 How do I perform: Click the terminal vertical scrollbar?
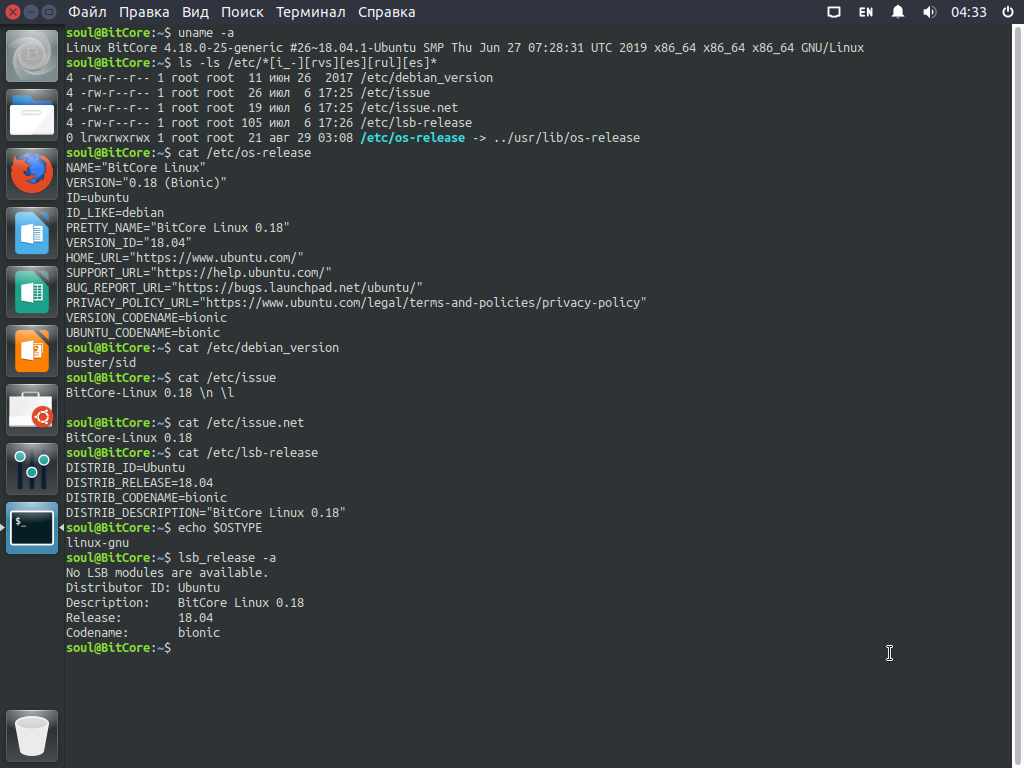pos(1018,396)
